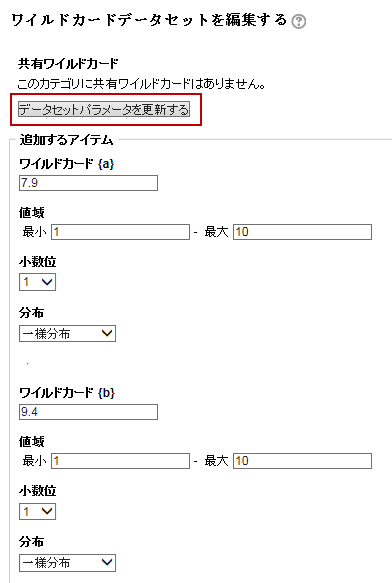Click the ワイルドカード {b} label
The height and width of the screenshot is (583, 392).
pyautogui.click(x=67, y=393)
